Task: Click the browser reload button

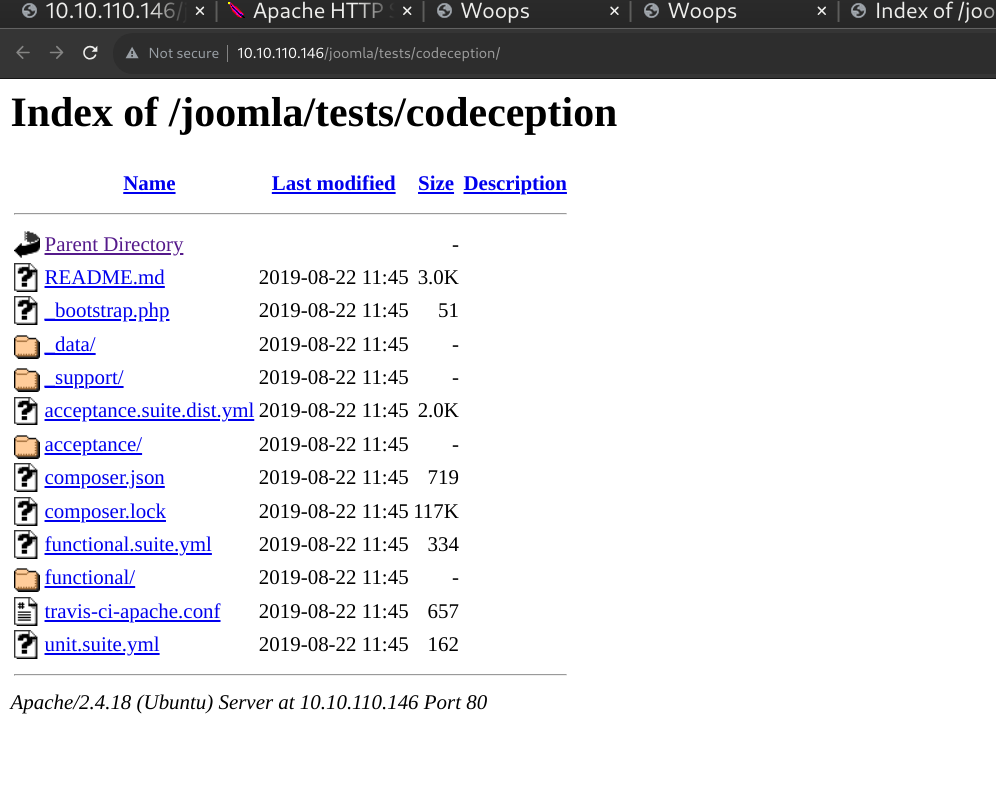Action: coord(90,53)
